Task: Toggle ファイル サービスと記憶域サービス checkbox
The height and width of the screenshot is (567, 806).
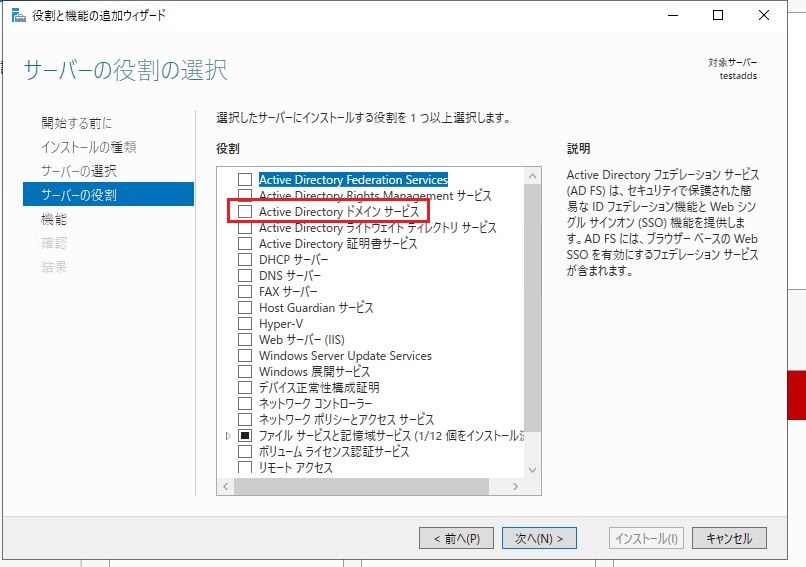Action: point(245,435)
